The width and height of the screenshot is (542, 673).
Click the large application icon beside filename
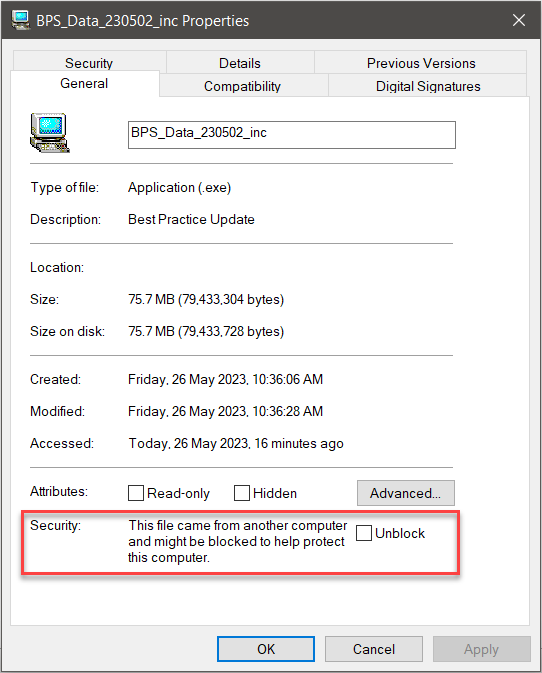[49, 133]
